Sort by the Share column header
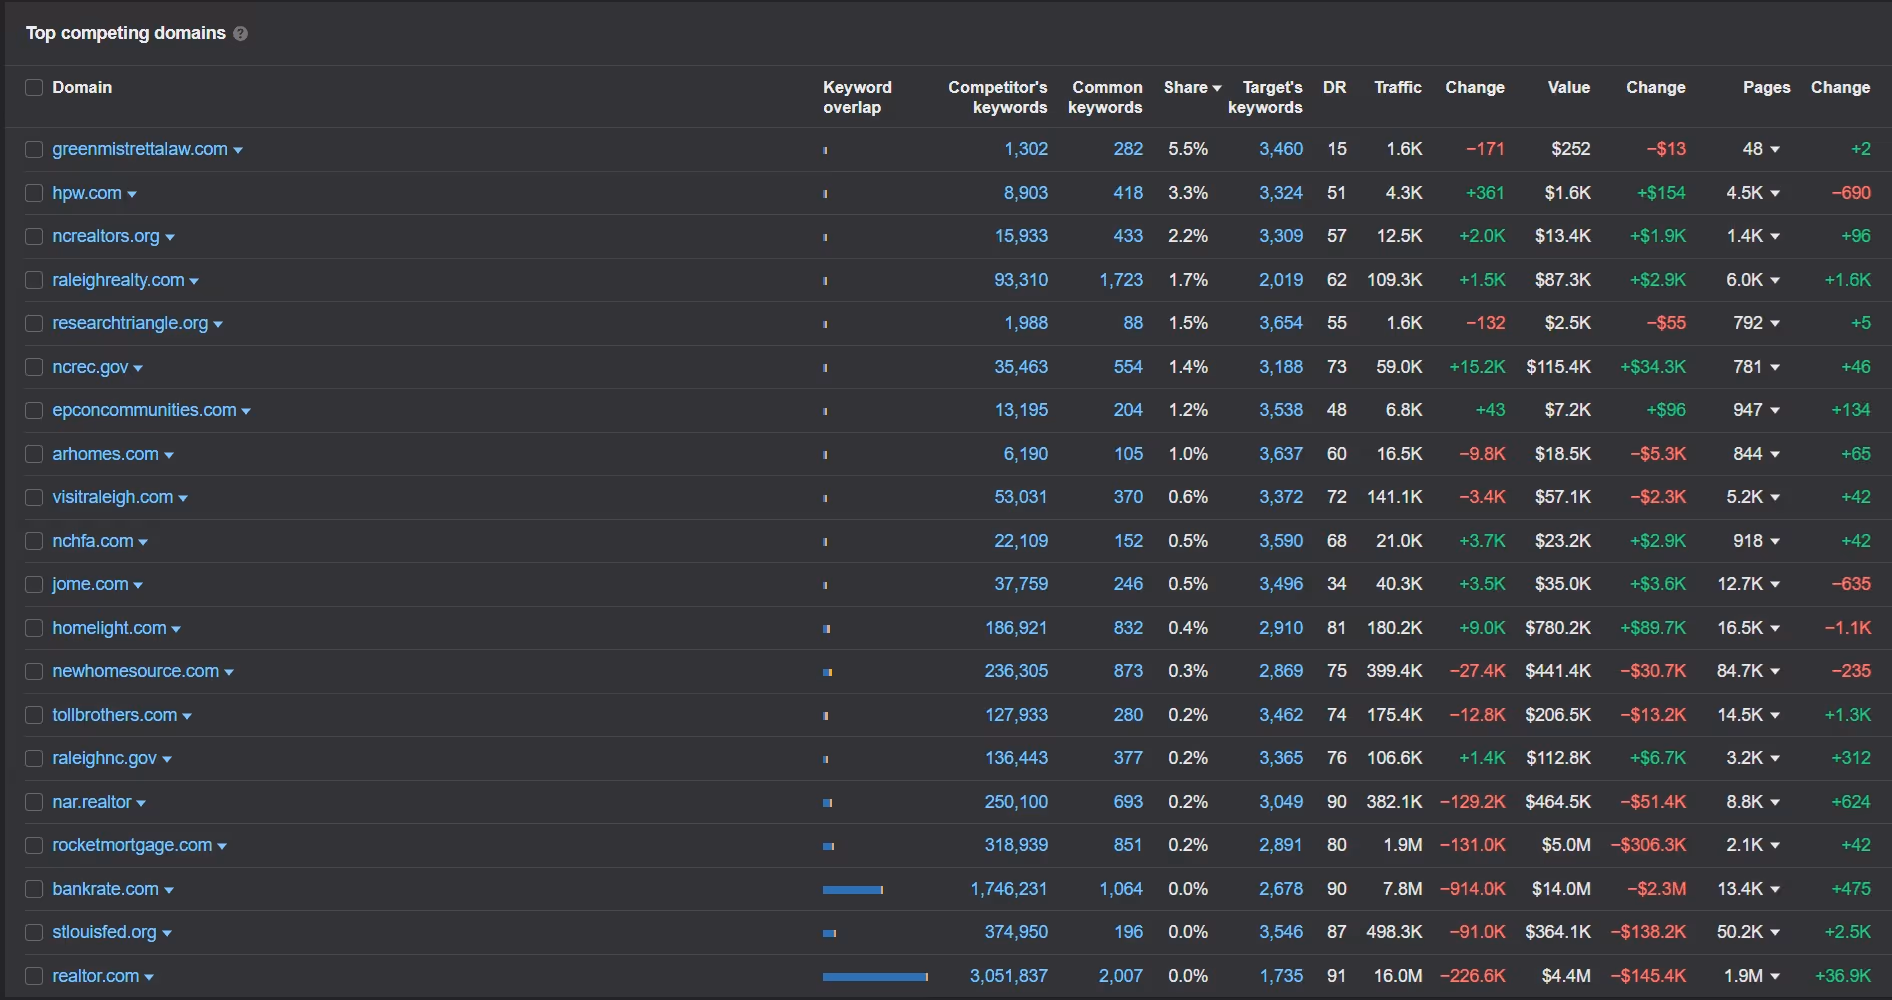Image resolution: width=1892 pixels, height=1000 pixels. click(1192, 88)
